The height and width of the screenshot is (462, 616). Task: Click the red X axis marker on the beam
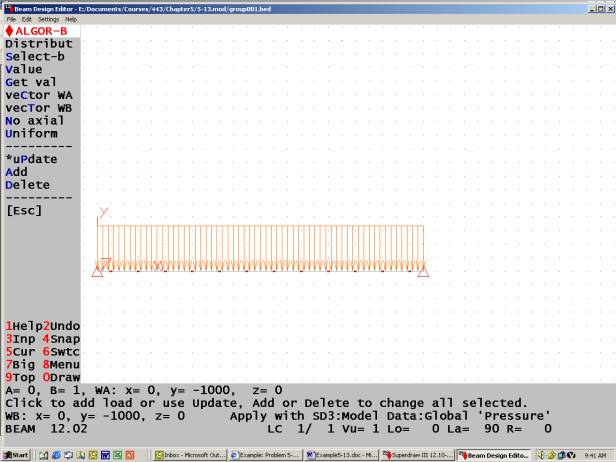tap(158, 266)
